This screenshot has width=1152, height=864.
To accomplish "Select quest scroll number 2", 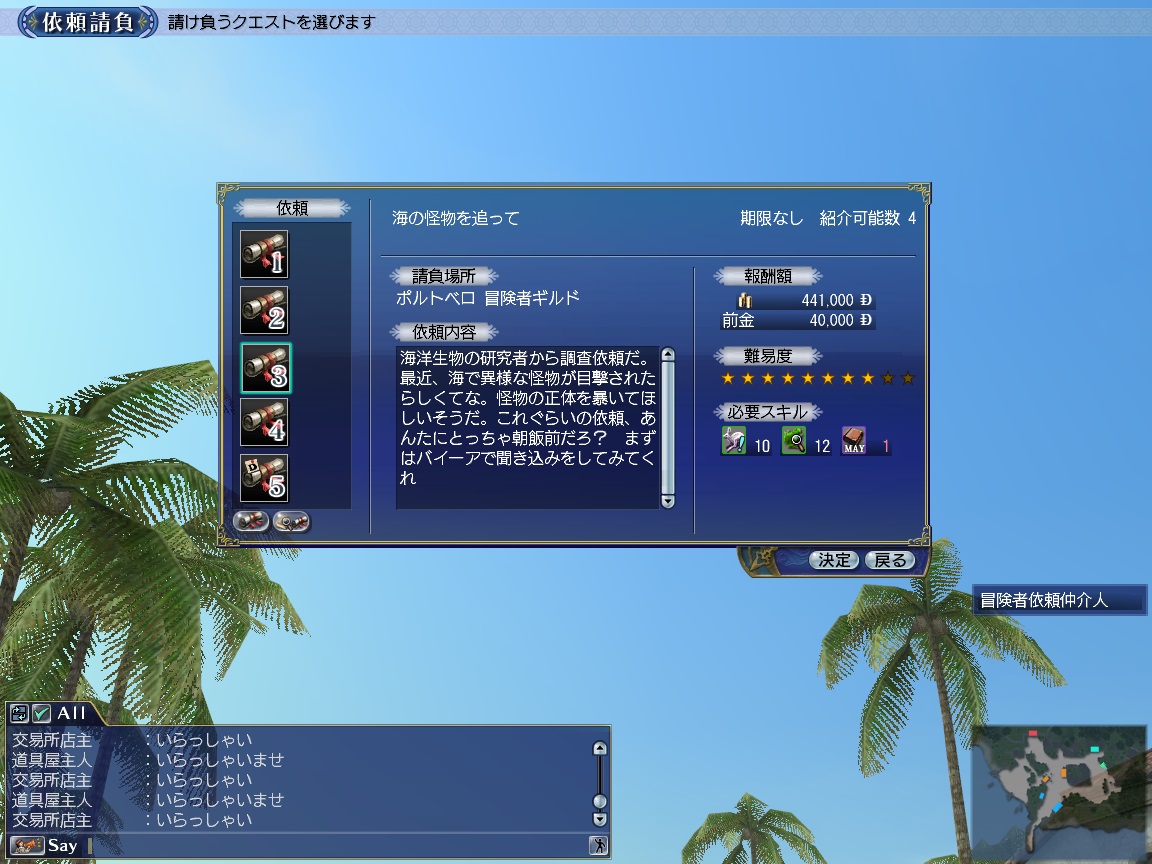I will click(264, 311).
